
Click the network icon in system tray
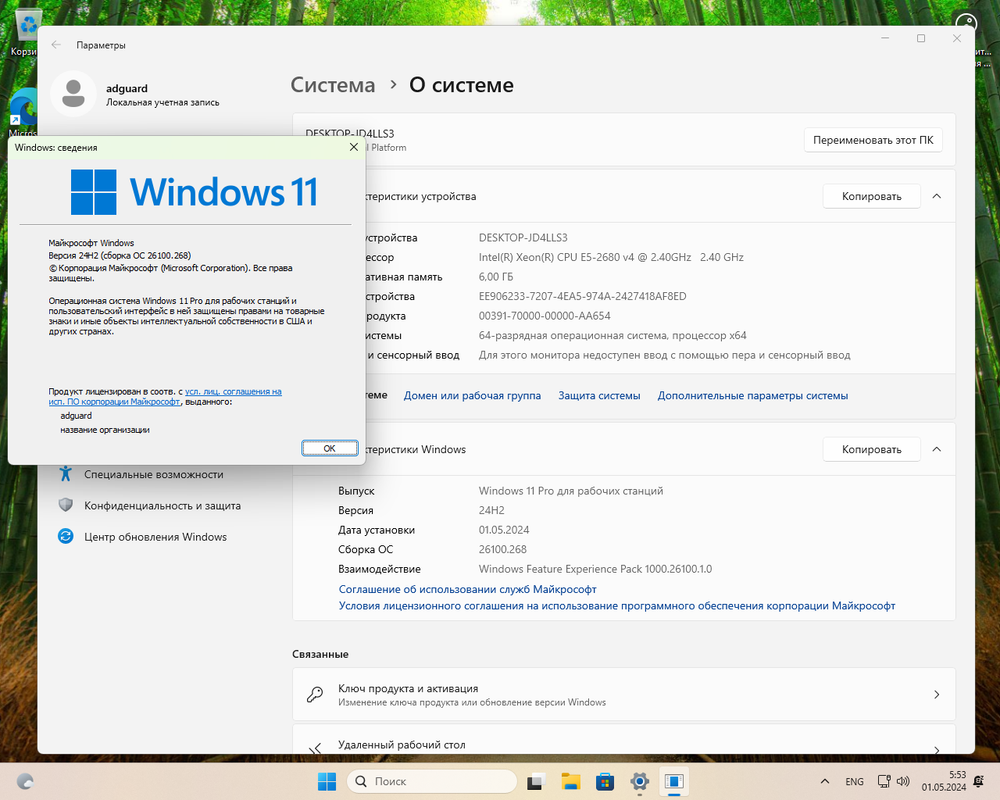(884, 781)
